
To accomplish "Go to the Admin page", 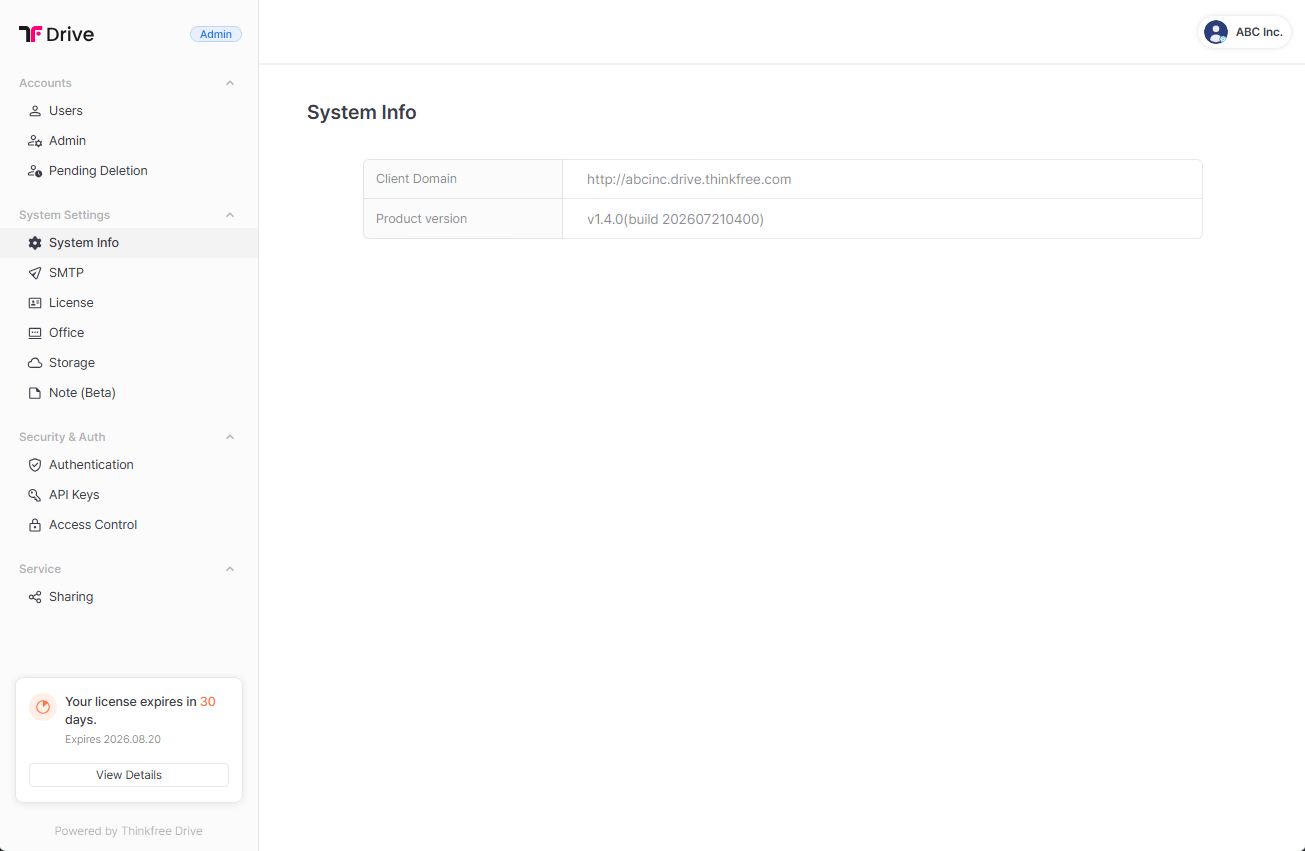I will 129,141.
